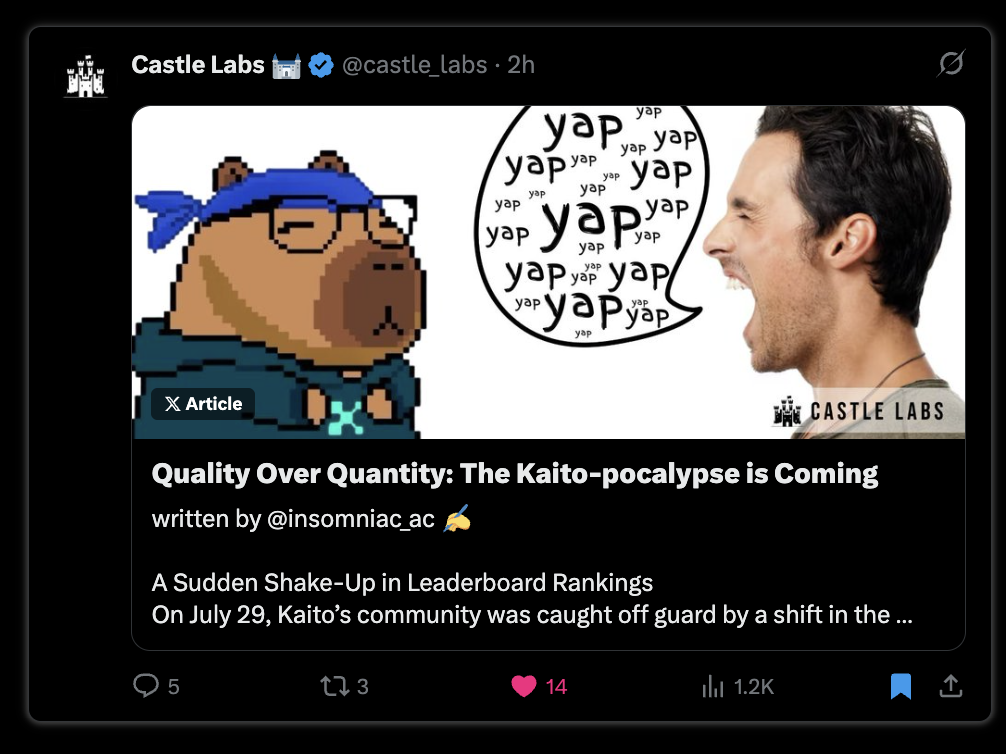The height and width of the screenshot is (754, 1006).
Task: Open the Castle Labs profile avatar
Action: pos(86,76)
